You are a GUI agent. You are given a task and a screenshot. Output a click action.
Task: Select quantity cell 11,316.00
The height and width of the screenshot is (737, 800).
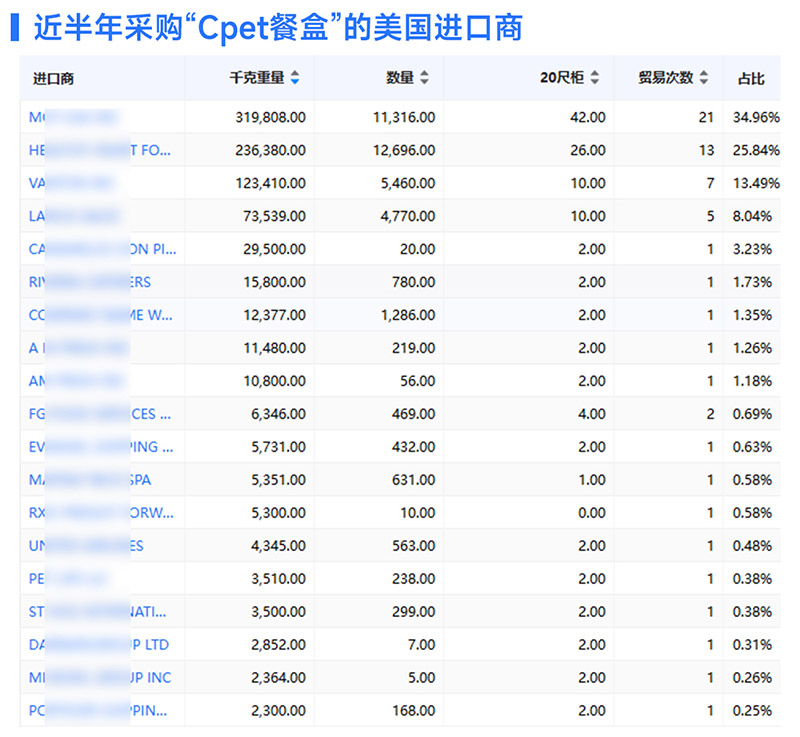tap(404, 117)
